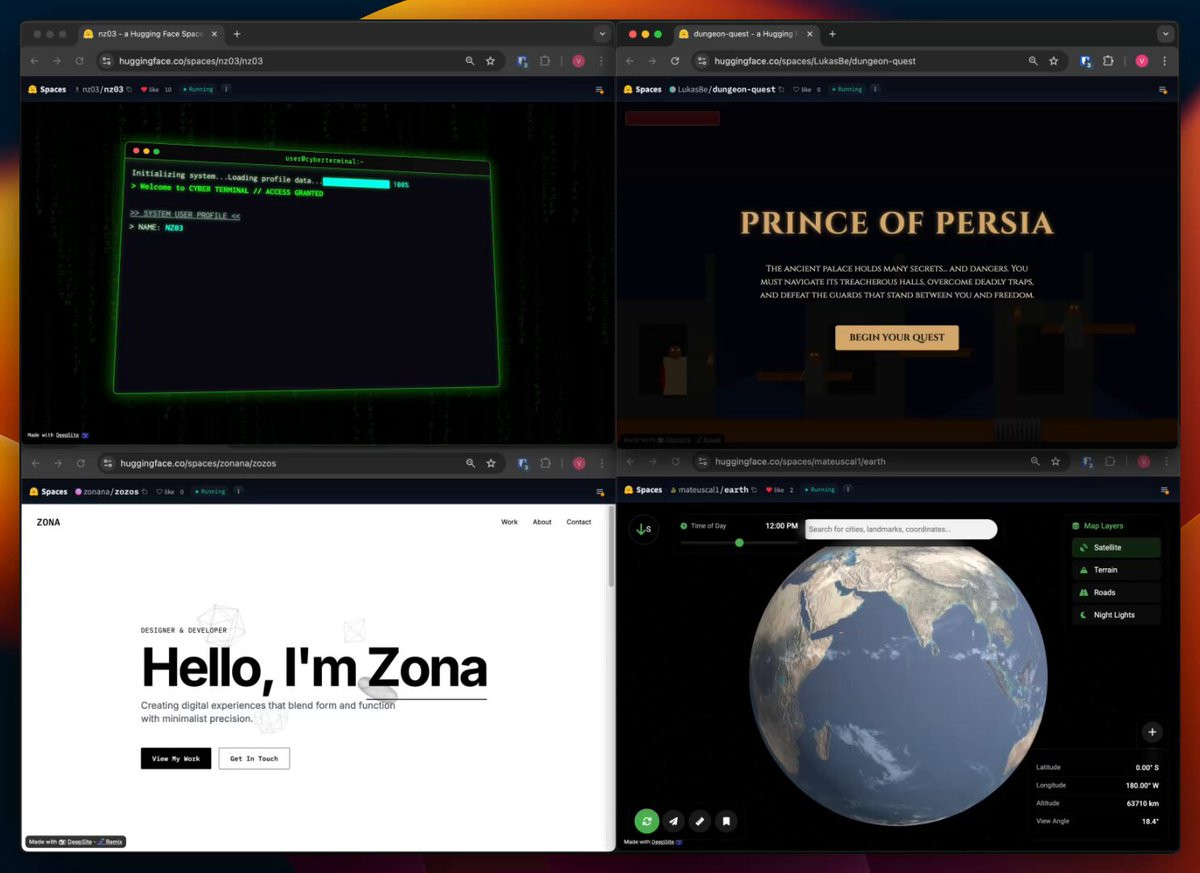
Task: Open profile avatar in nz03 window
Action: (578, 61)
